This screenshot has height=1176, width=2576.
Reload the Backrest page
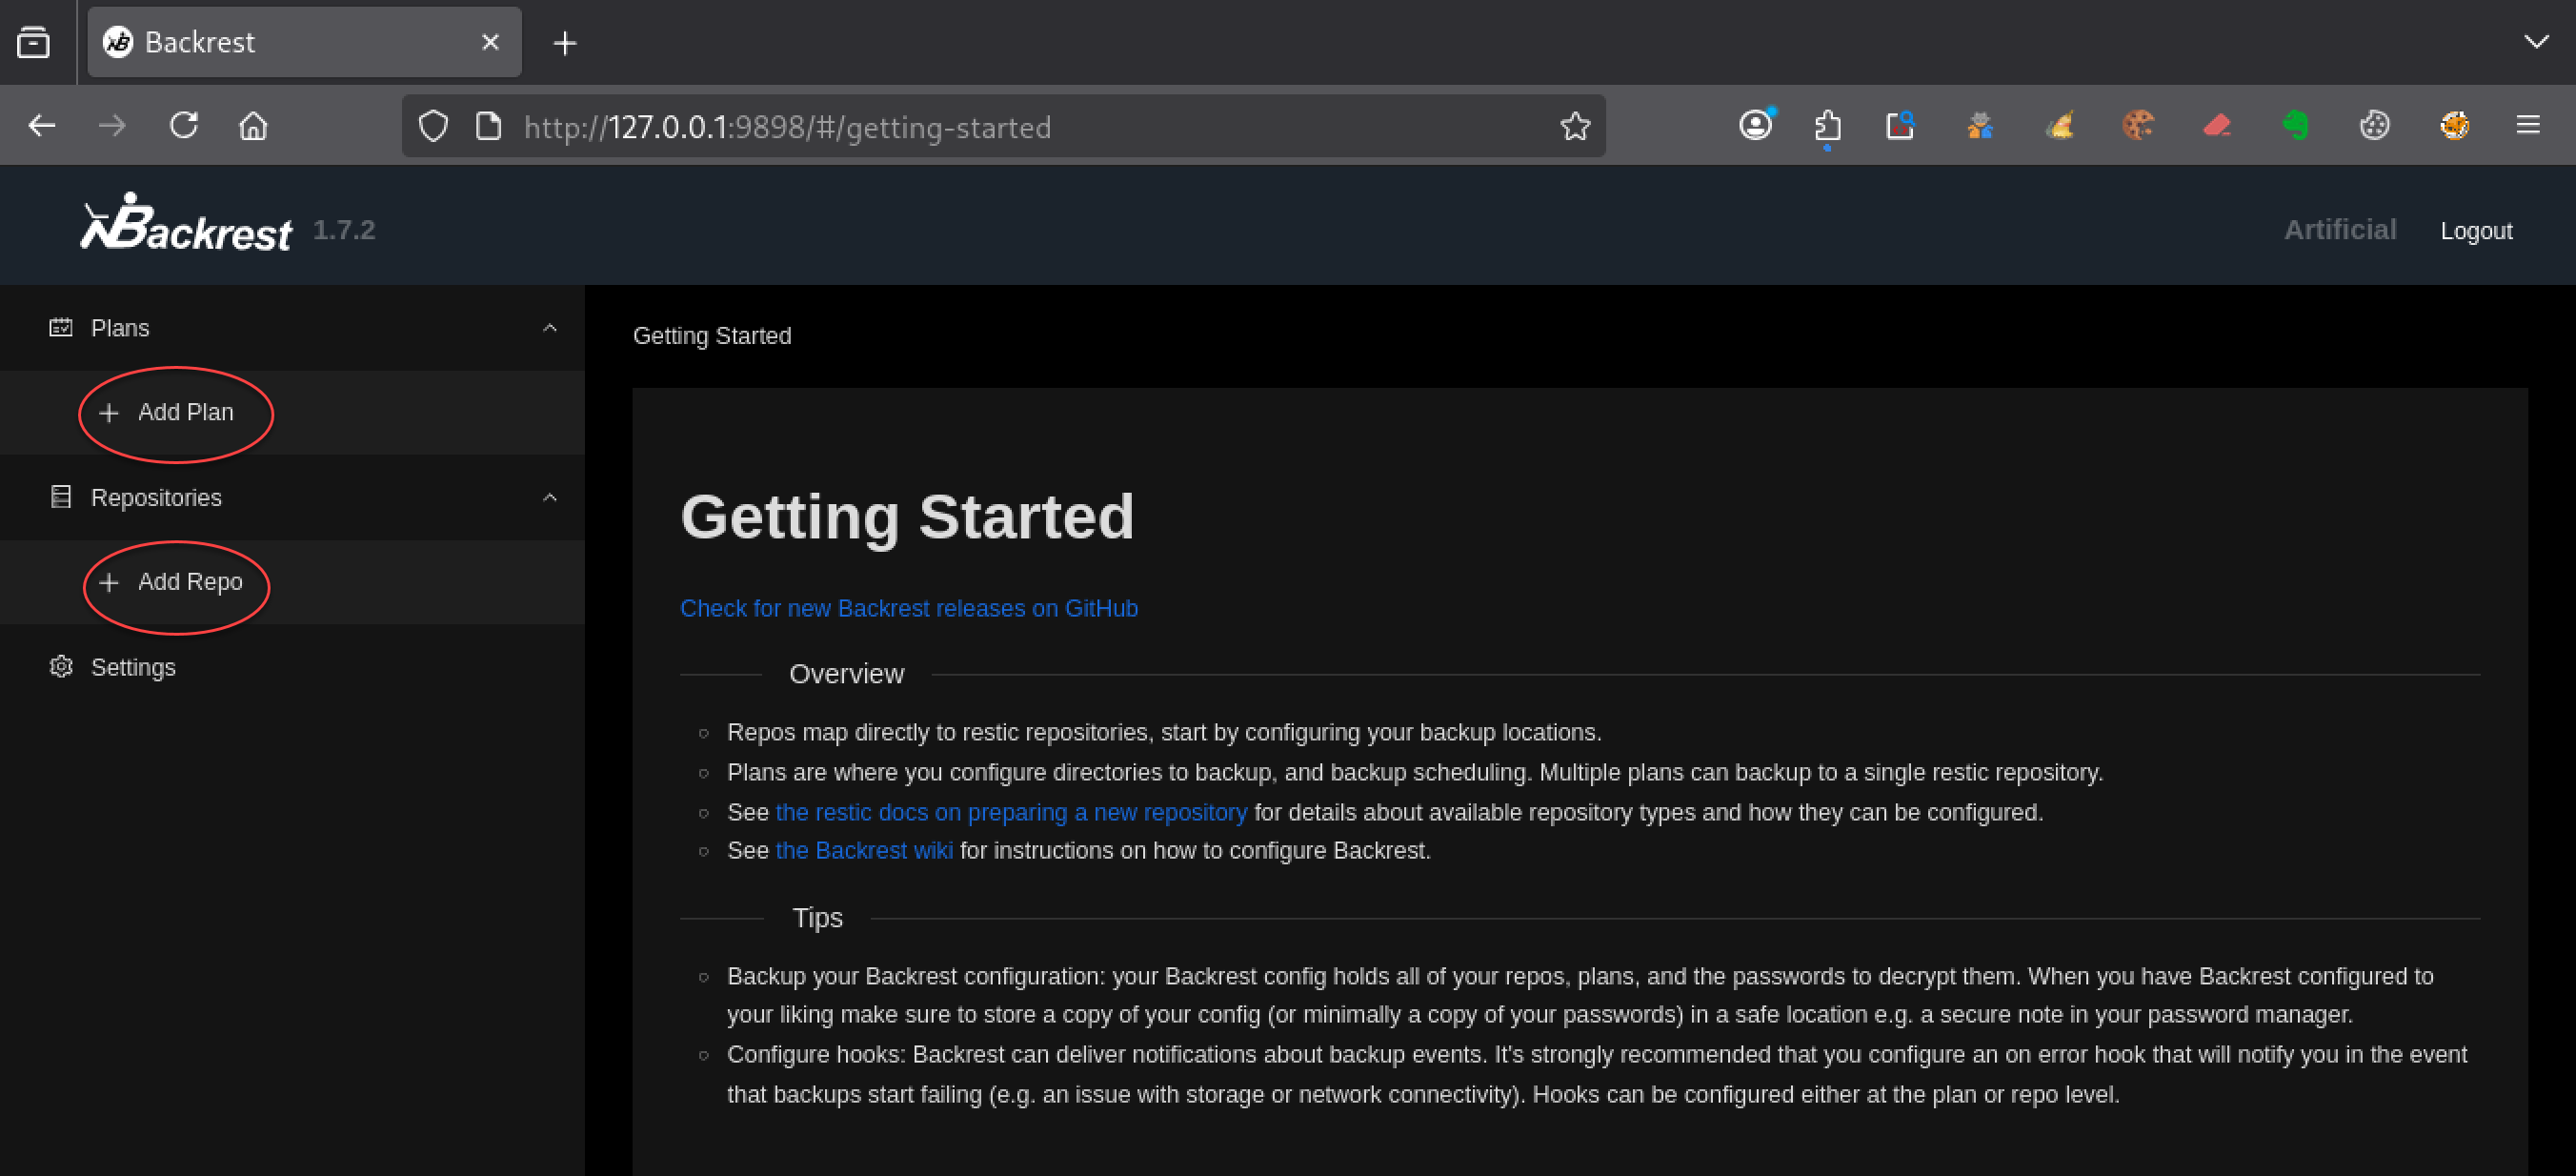pos(183,126)
